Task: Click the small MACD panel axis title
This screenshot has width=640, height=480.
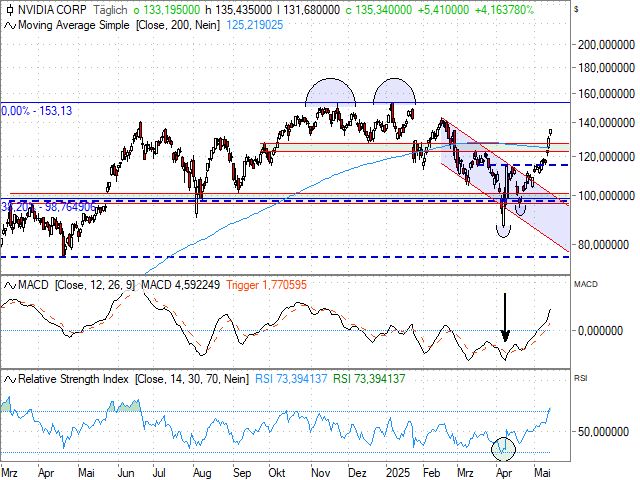Action: pos(586,284)
